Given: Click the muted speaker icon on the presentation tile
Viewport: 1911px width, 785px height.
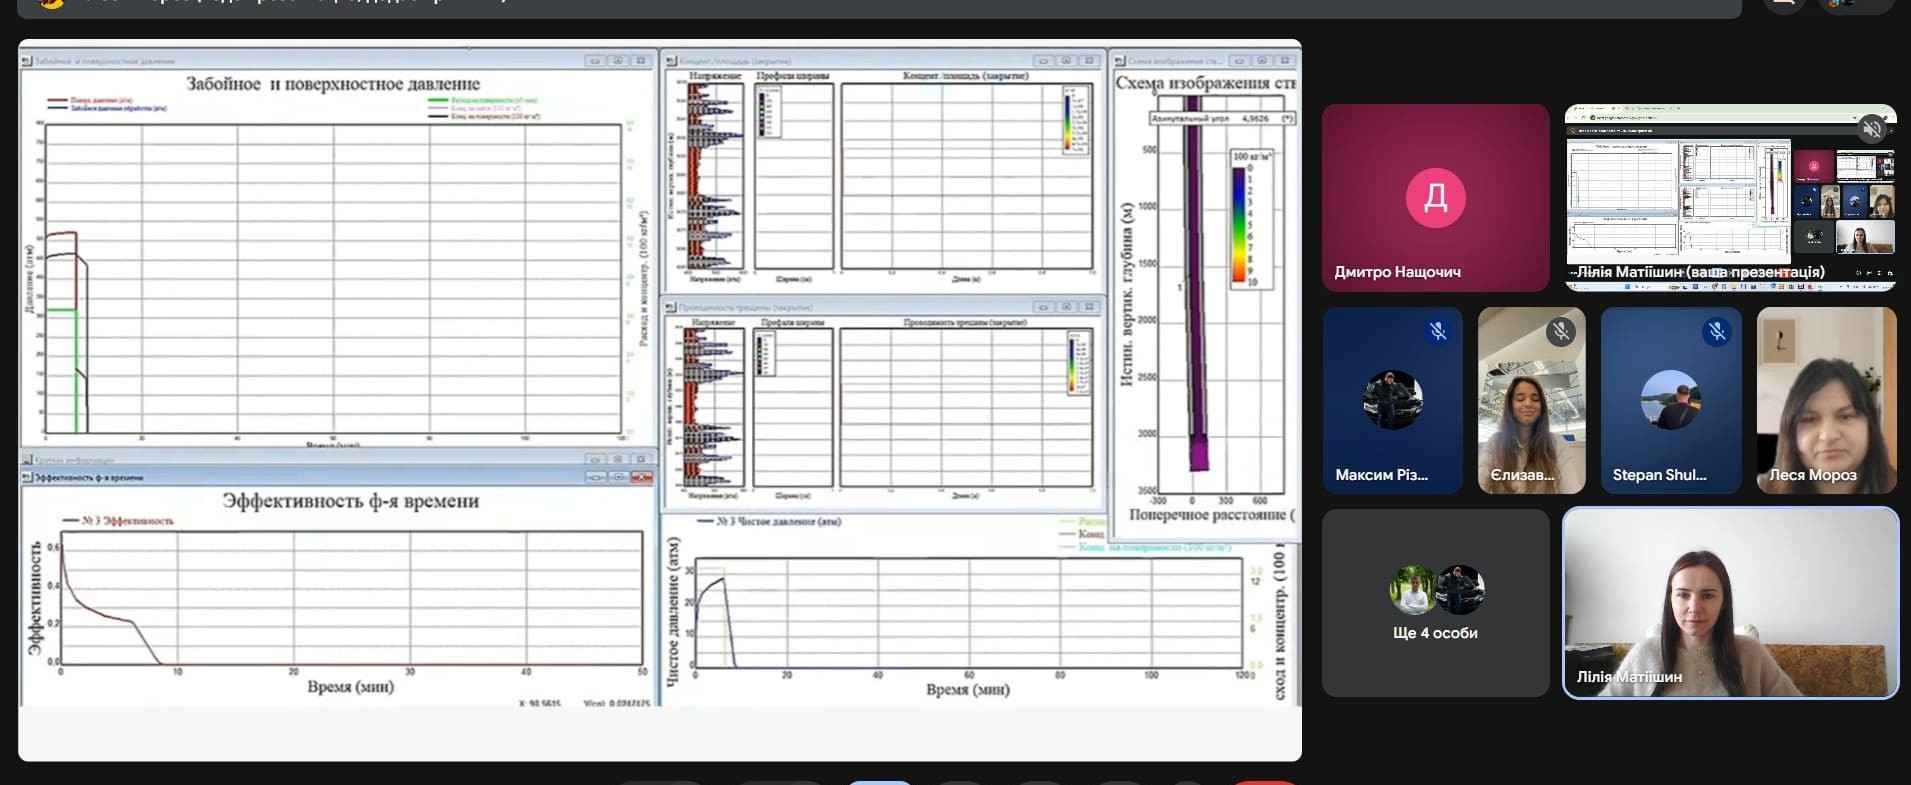Looking at the screenshot, I should point(1872,128).
